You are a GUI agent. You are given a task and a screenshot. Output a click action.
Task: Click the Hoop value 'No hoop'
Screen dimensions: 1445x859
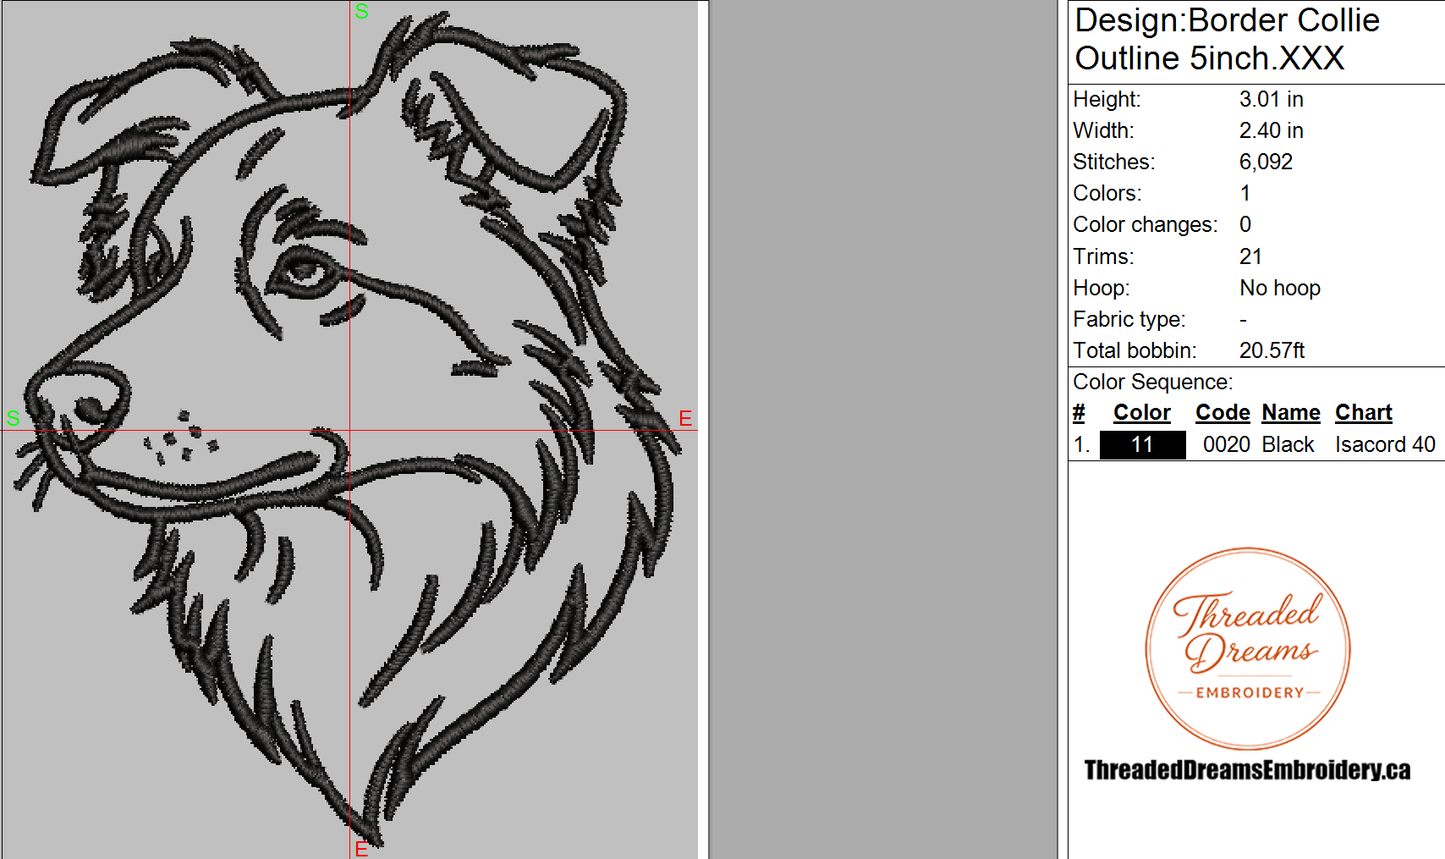(x=1280, y=288)
